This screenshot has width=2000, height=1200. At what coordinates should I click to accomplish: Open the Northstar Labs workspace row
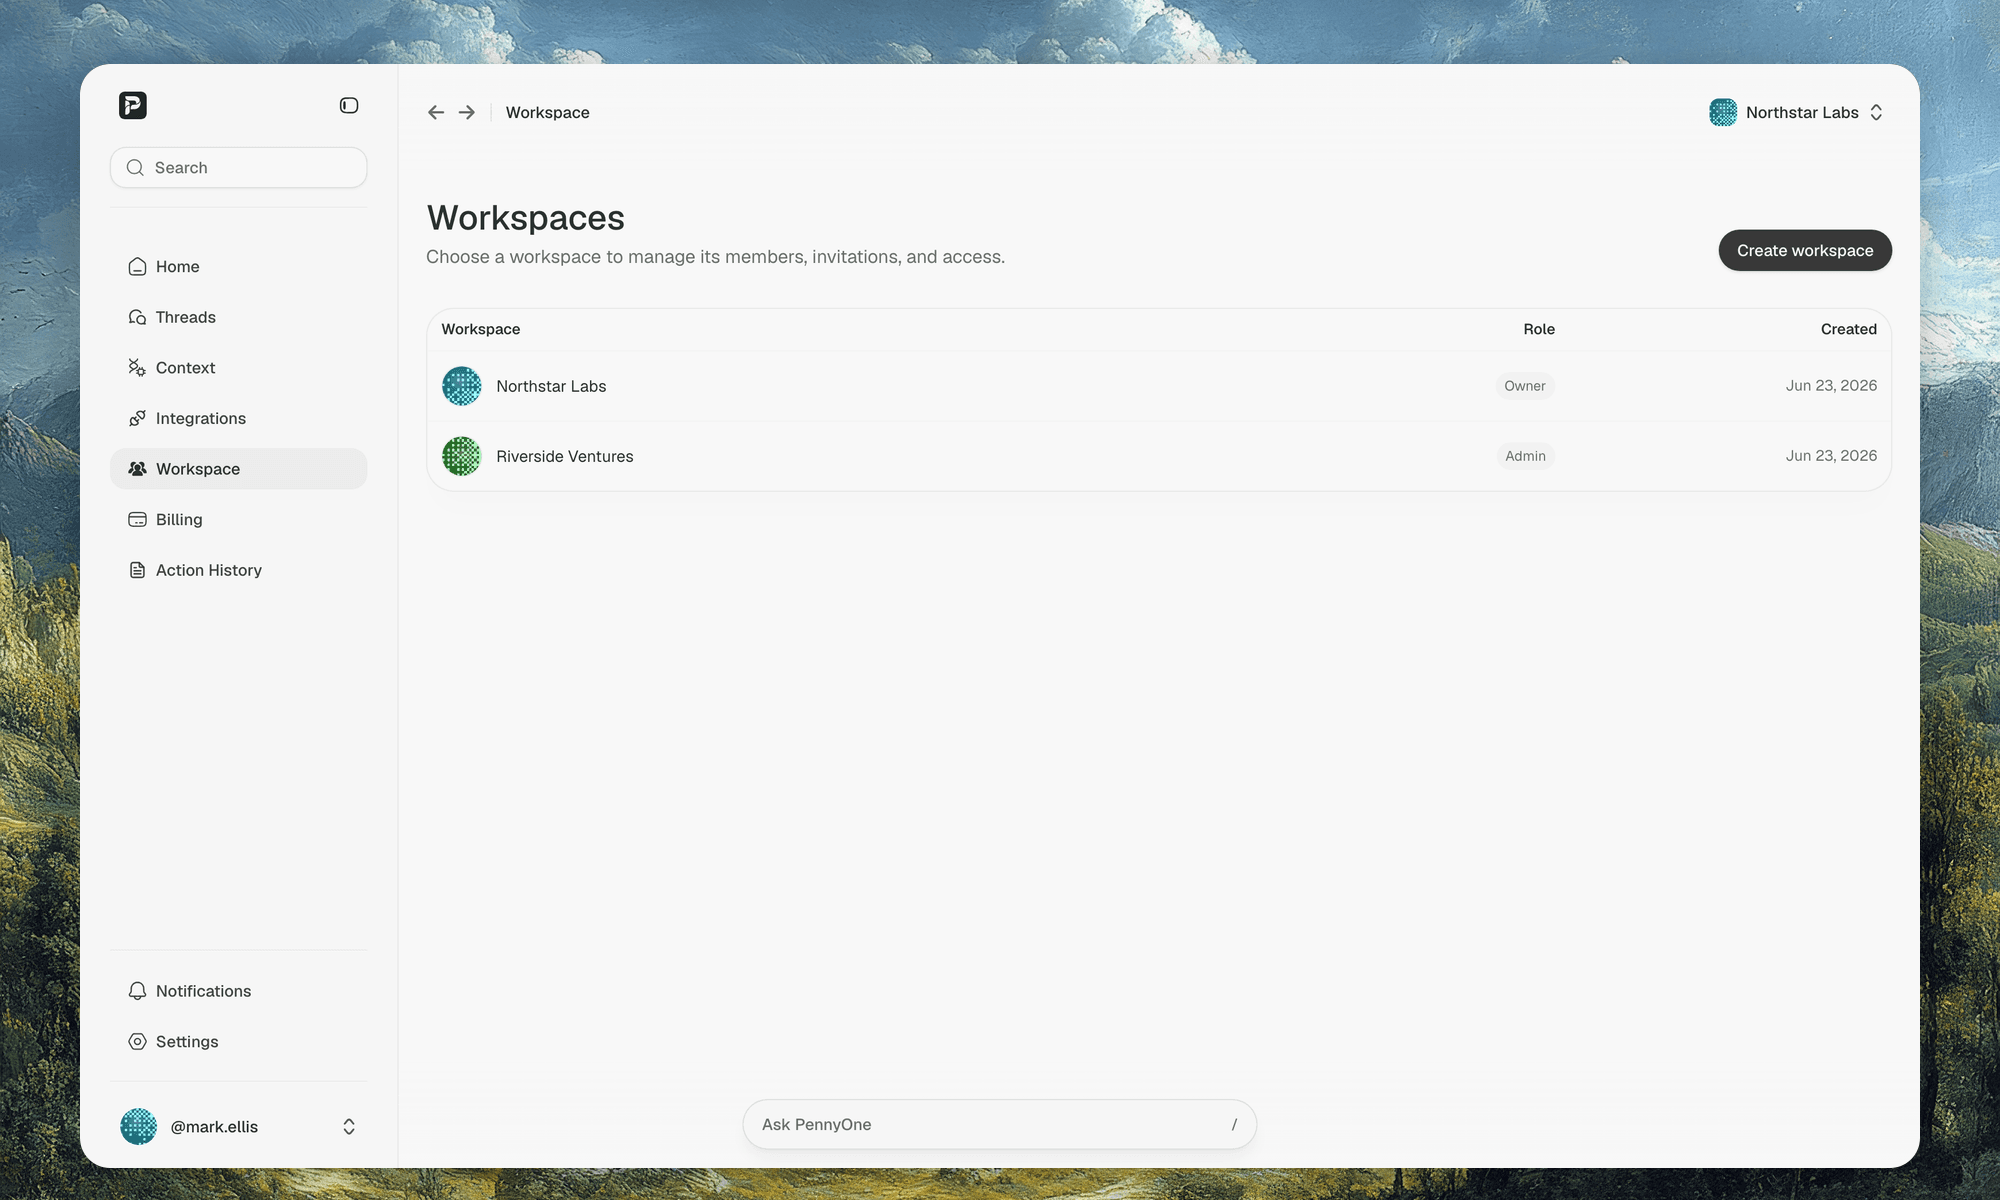click(1159, 386)
